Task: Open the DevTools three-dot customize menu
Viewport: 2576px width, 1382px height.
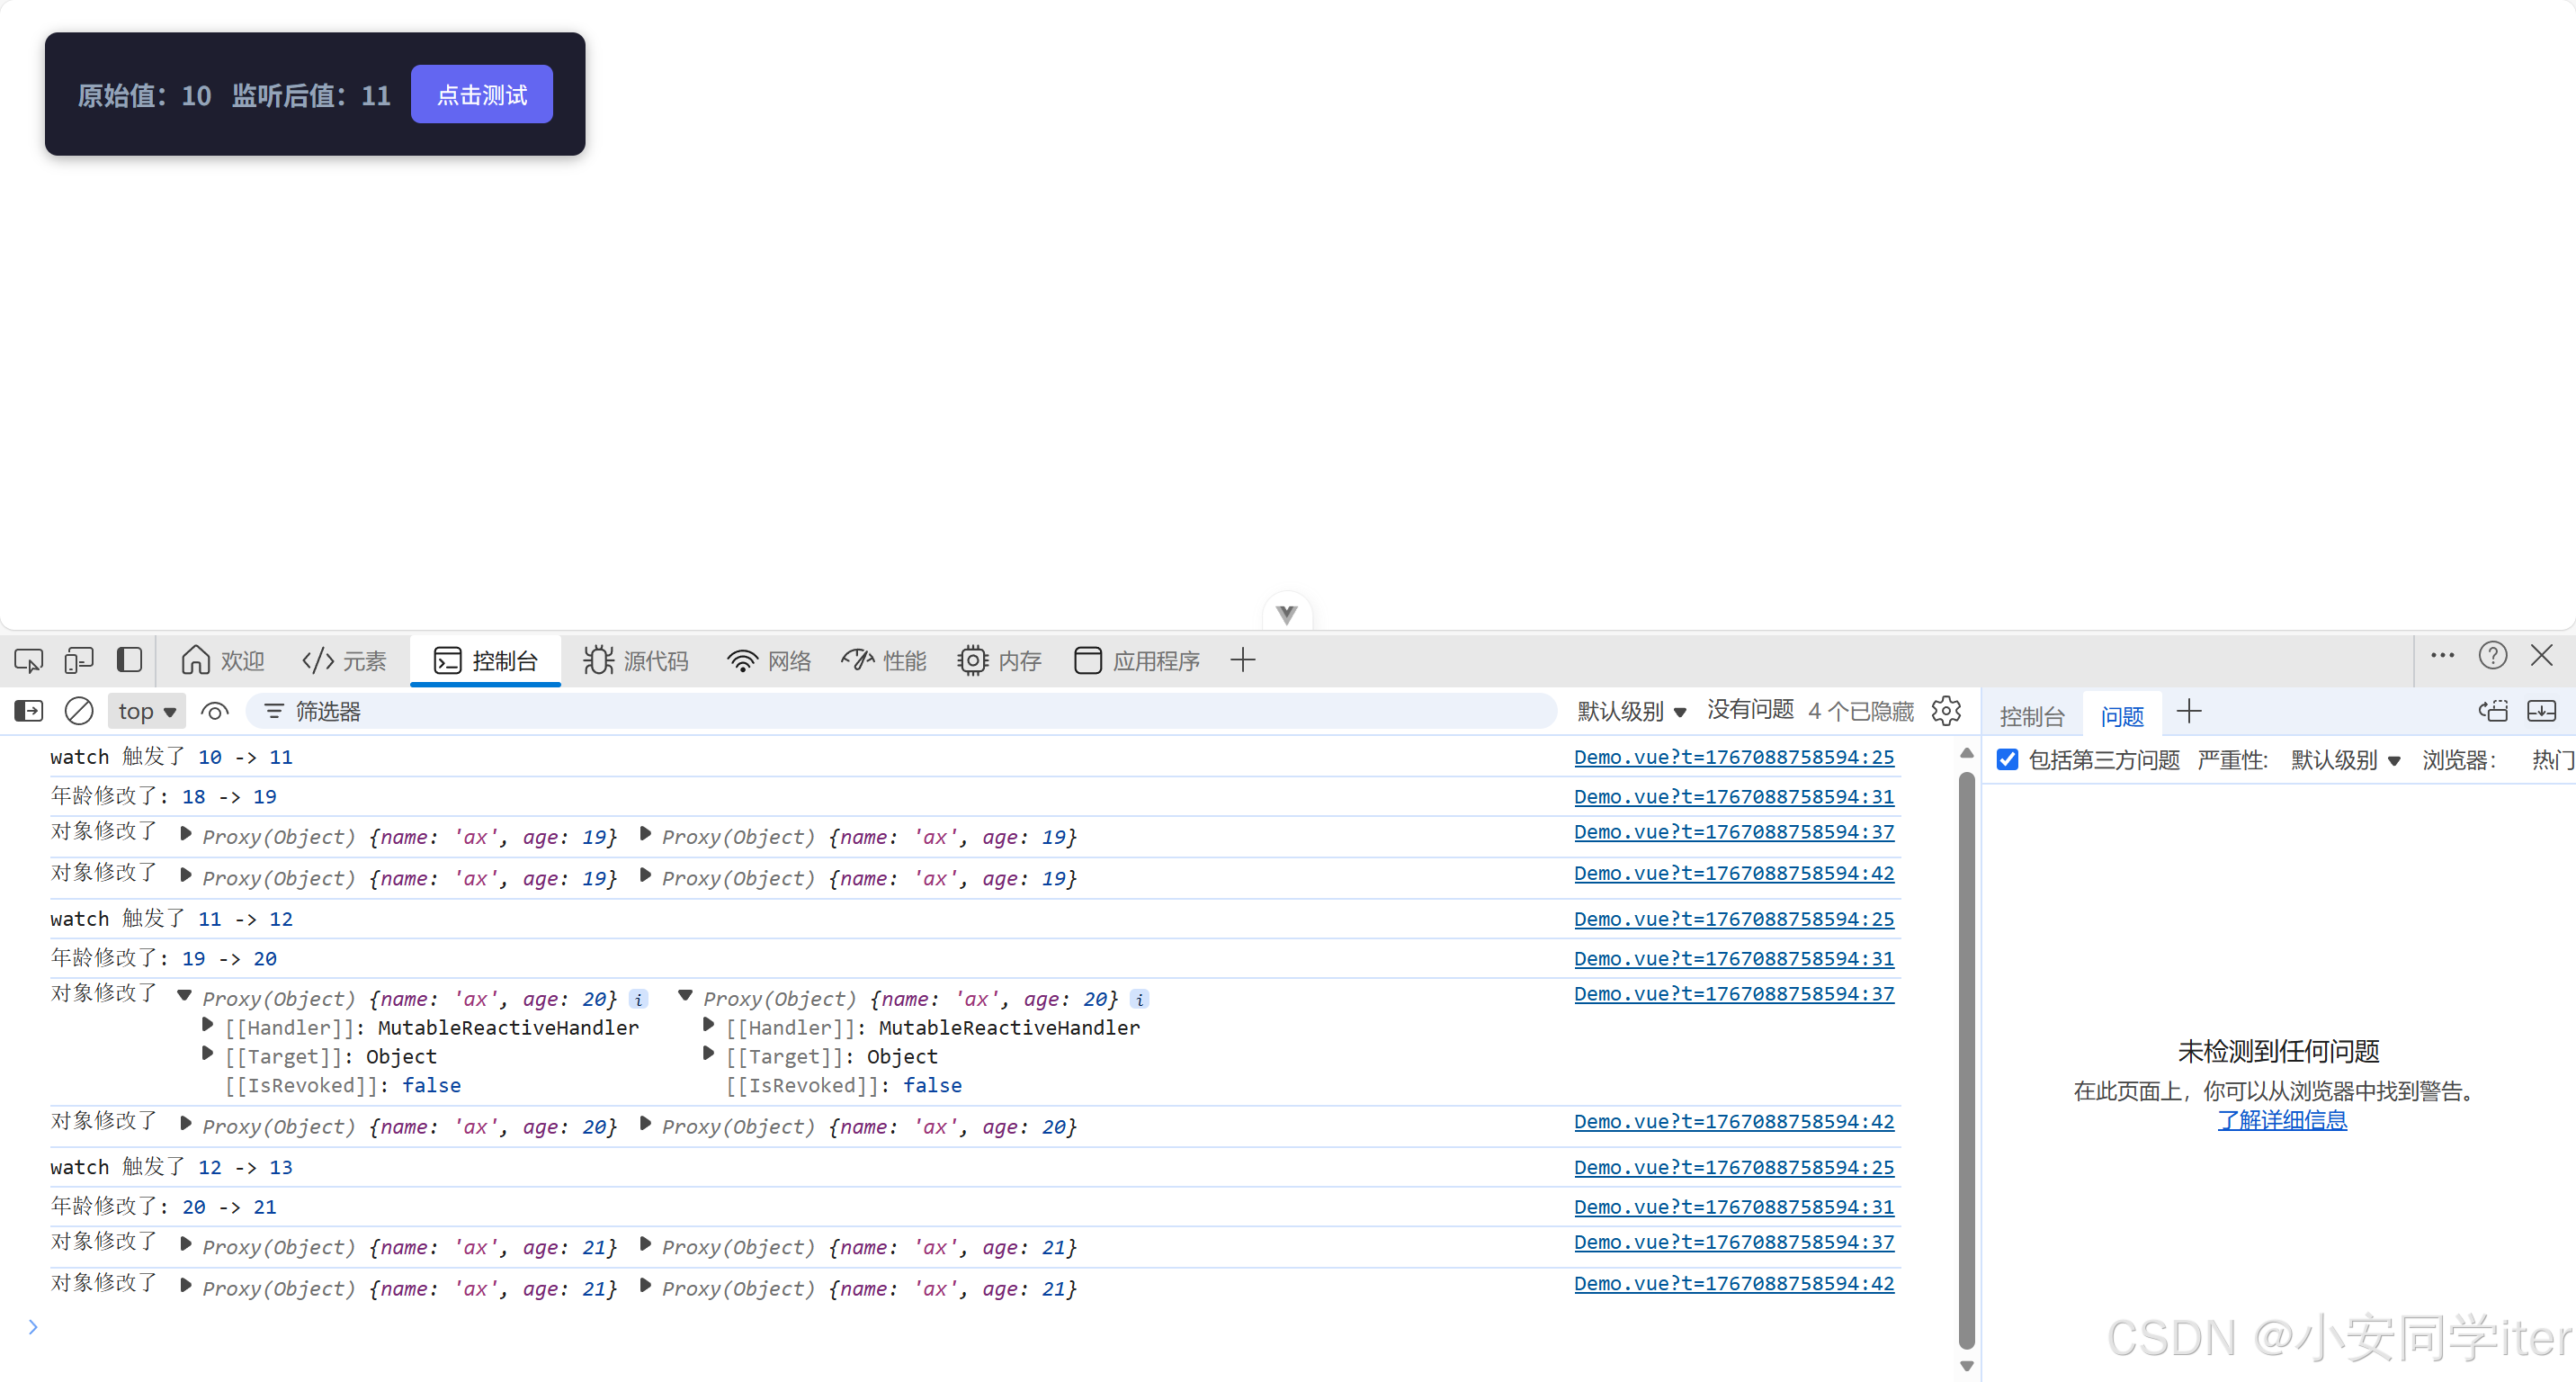Action: 2442,655
